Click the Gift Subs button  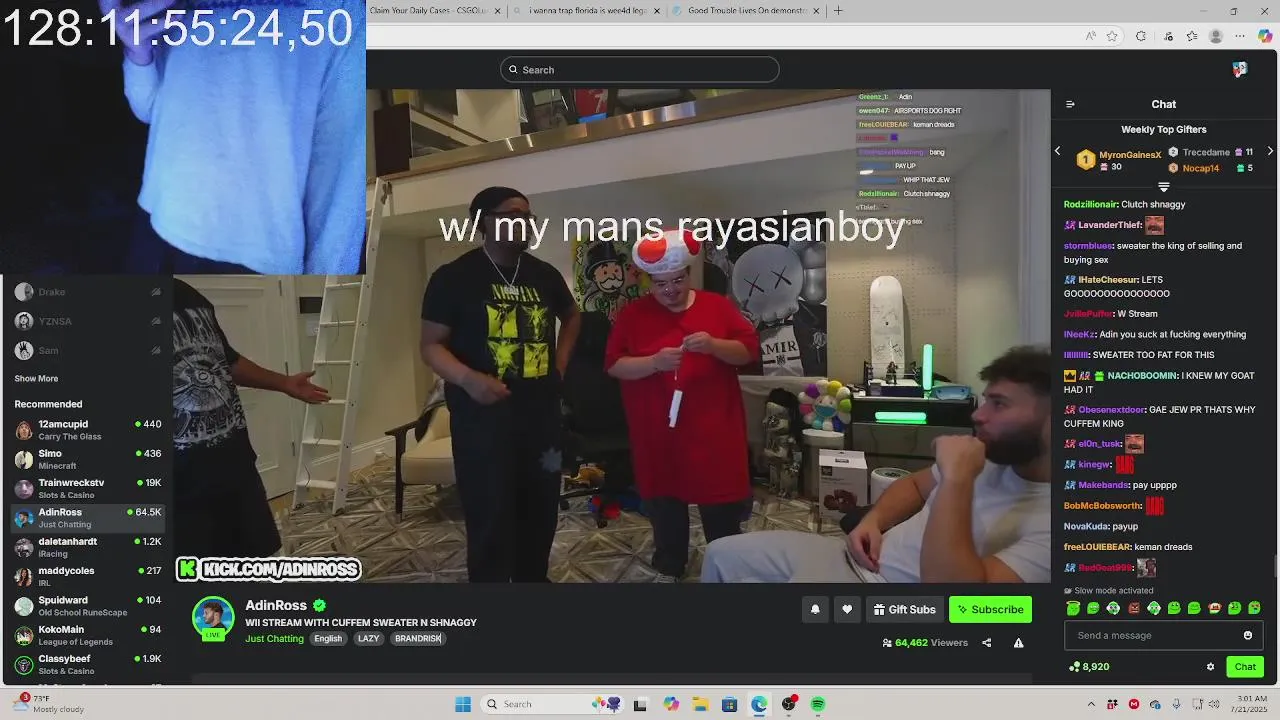tap(904, 609)
